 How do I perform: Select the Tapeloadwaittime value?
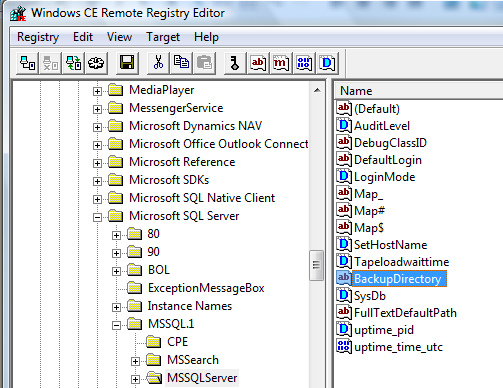tap(401, 262)
